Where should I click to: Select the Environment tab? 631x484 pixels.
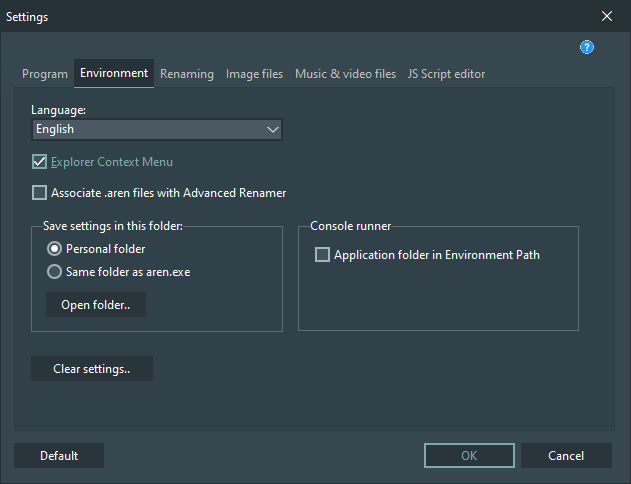(114, 73)
